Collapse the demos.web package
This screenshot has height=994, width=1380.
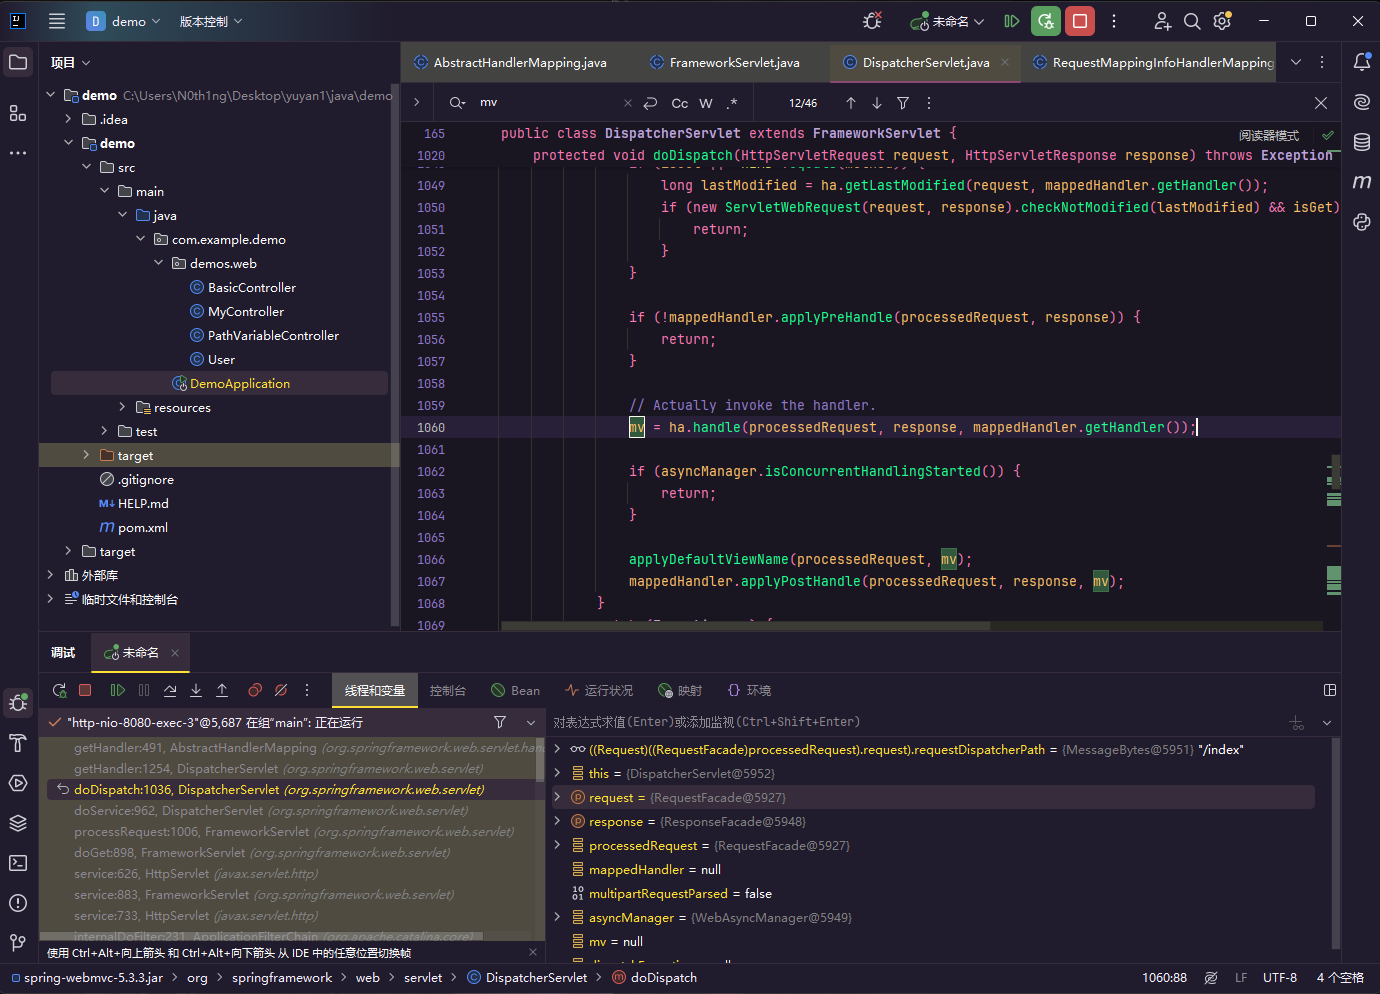[x=159, y=263]
